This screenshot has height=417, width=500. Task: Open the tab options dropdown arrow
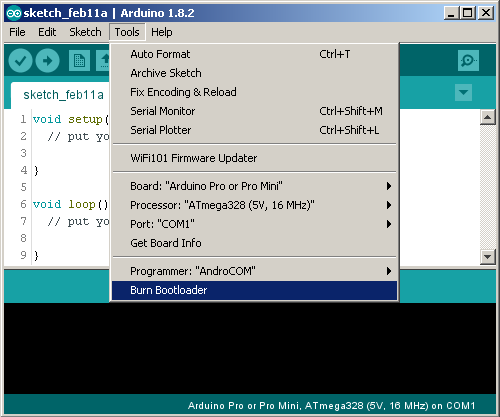463,92
